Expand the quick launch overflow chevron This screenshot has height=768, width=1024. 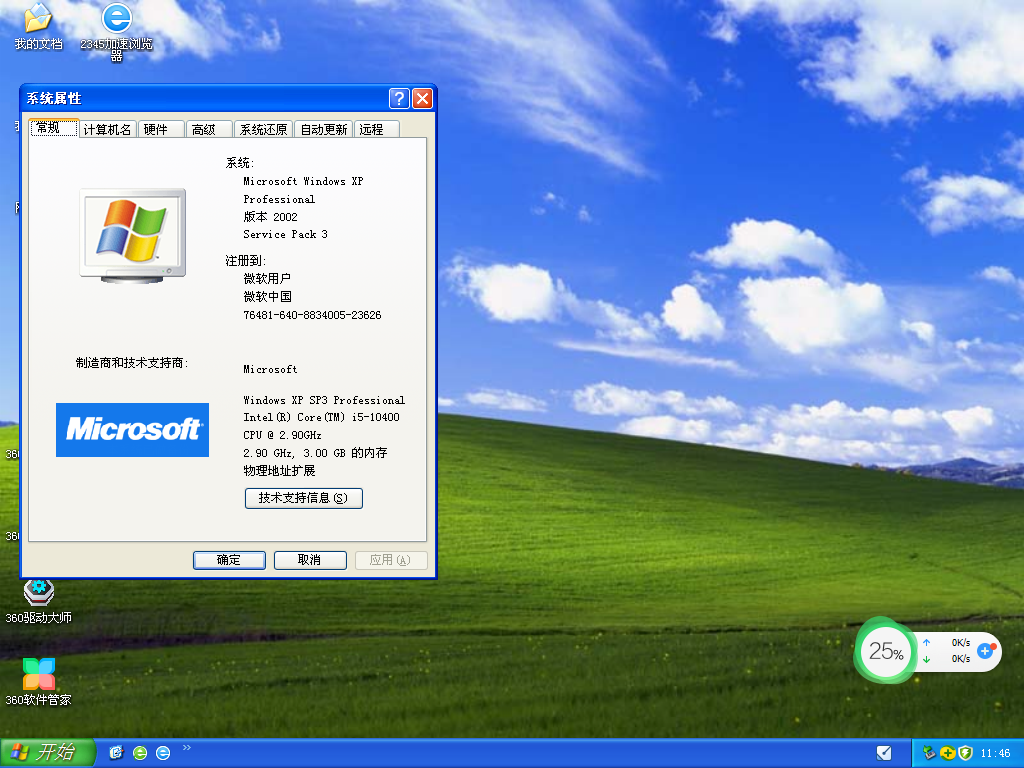[186, 747]
